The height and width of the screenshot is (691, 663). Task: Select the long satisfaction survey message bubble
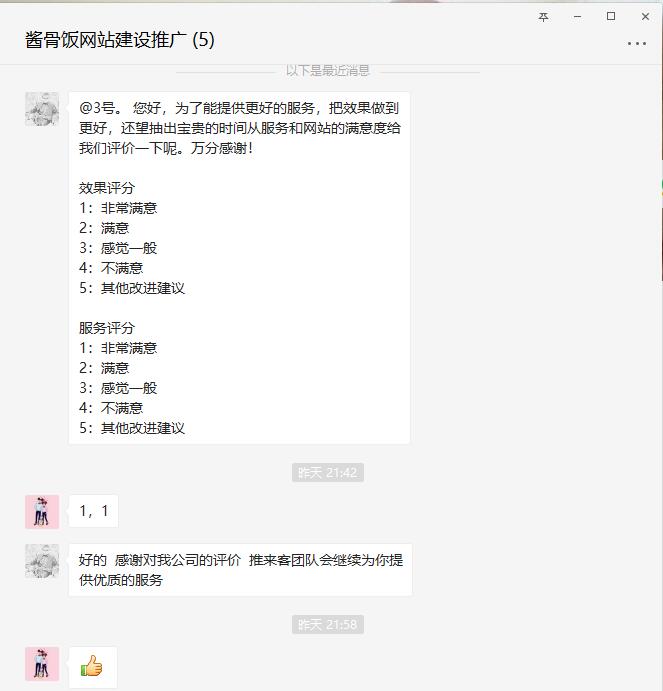click(239, 268)
